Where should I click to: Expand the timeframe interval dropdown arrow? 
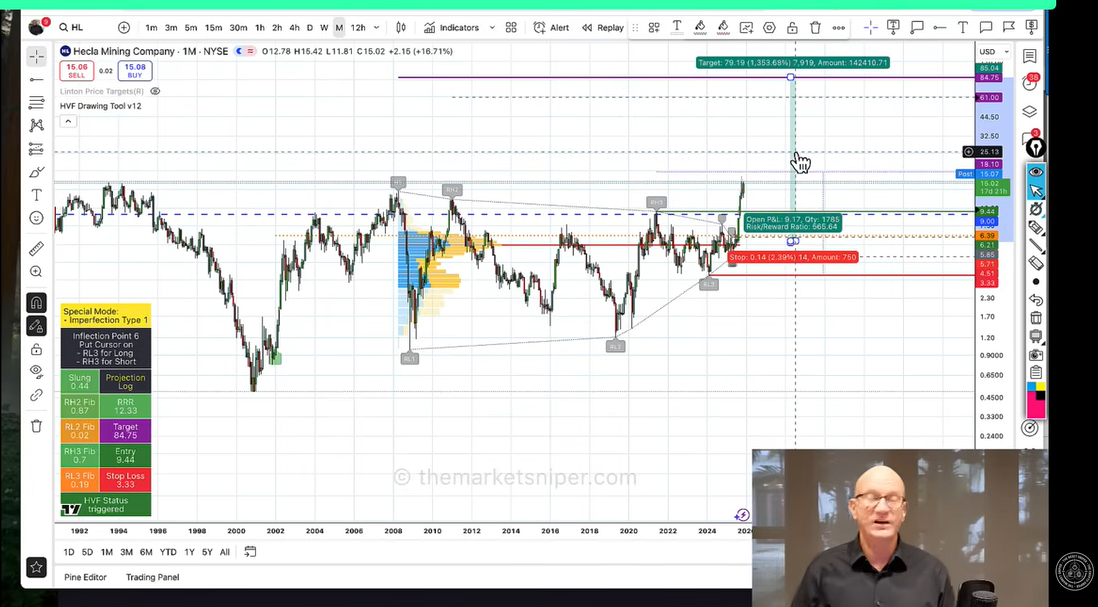click(x=377, y=28)
